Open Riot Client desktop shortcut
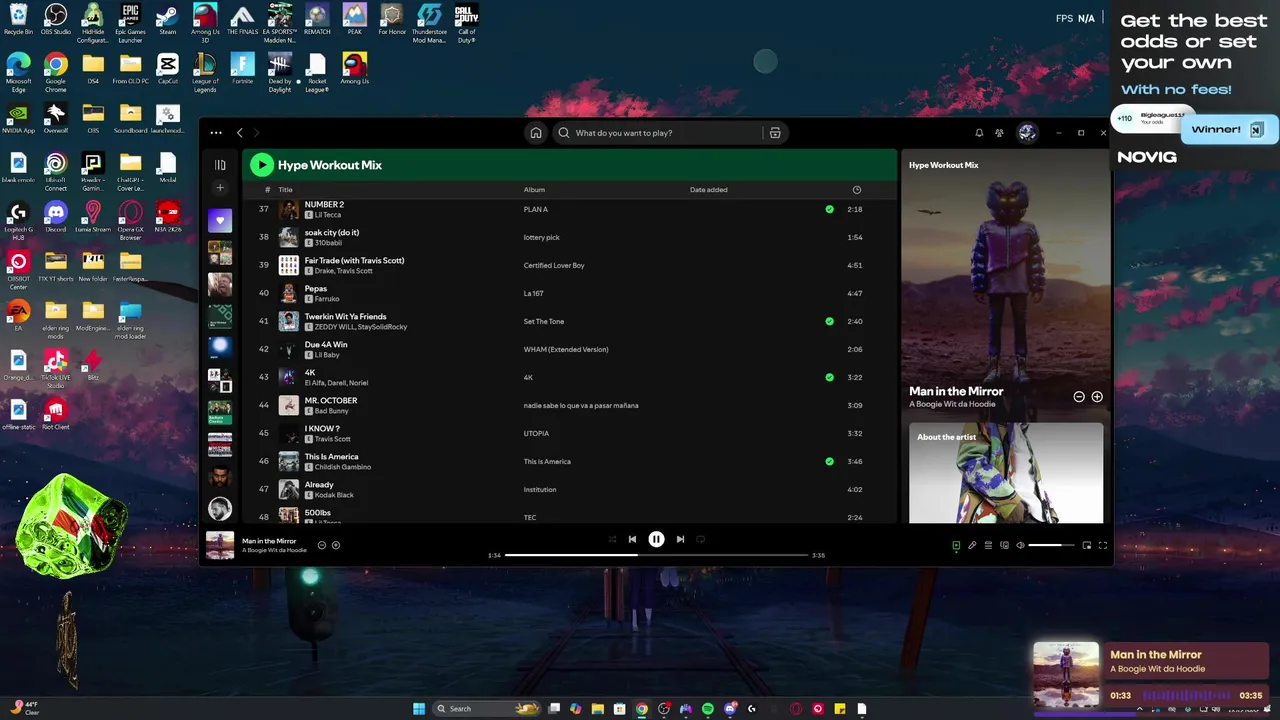This screenshot has height=720, width=1280. (x=56, y=414)
